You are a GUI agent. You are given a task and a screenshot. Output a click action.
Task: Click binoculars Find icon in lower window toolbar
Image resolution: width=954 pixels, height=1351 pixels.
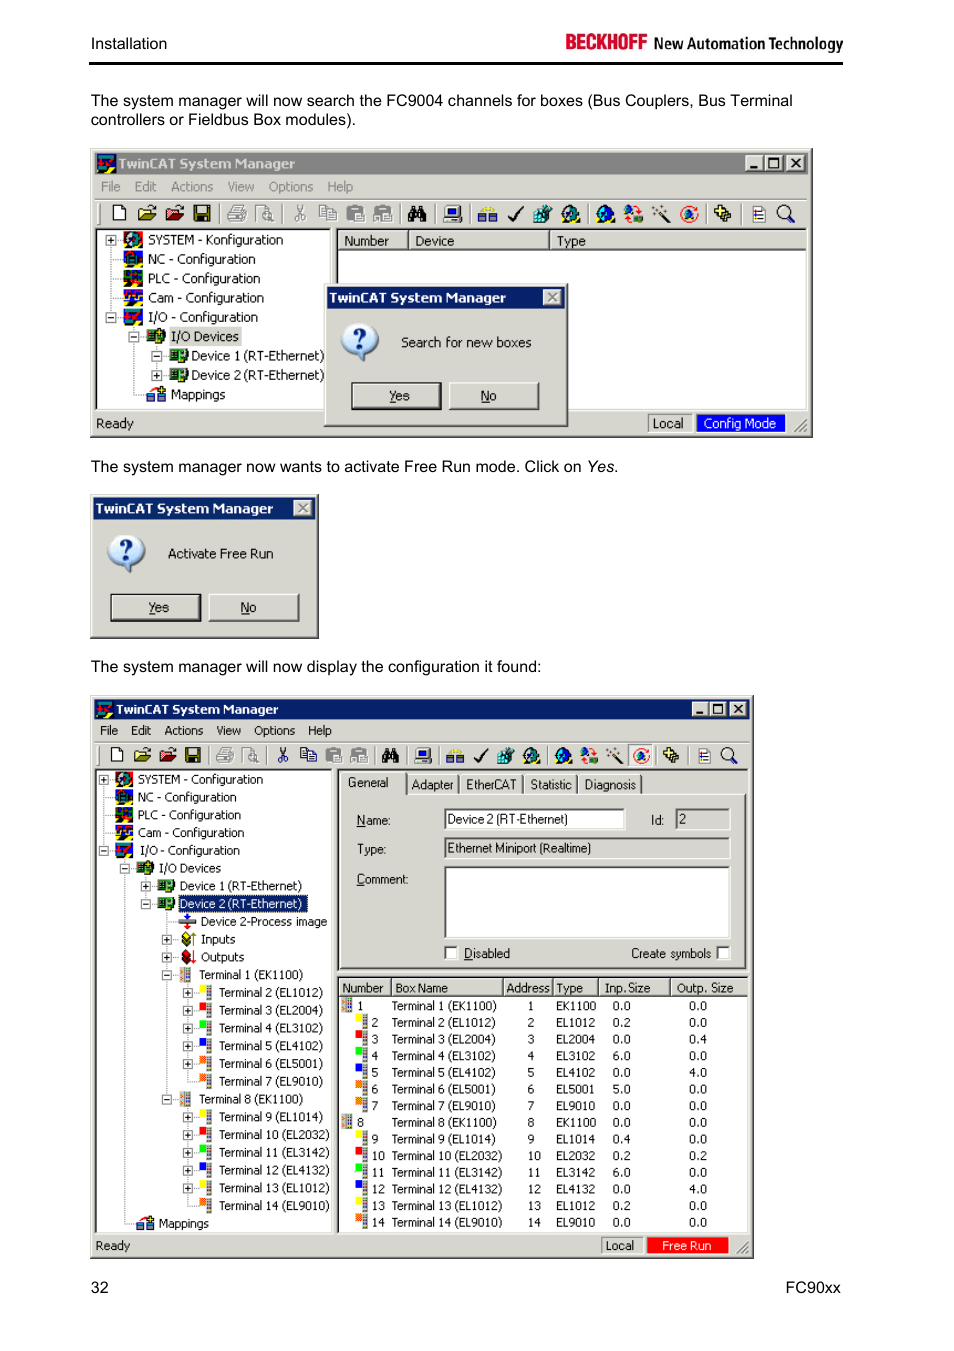point(390,756)
